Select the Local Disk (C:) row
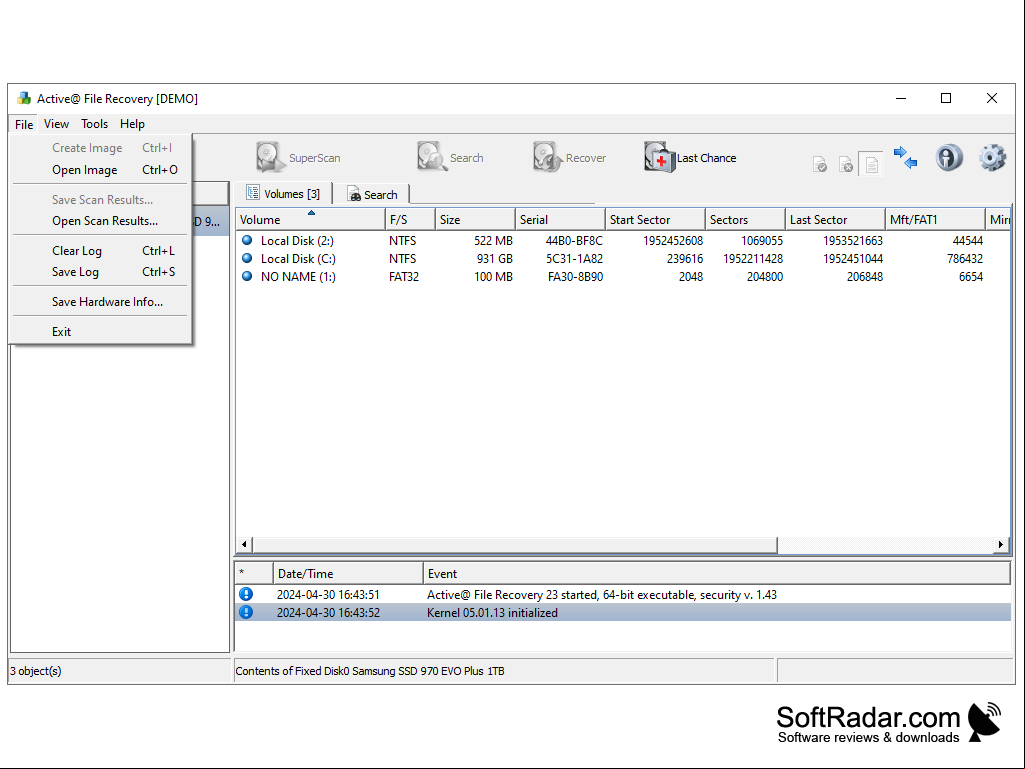This screenshot has width=1025, height=769. (x=623, y=258)
